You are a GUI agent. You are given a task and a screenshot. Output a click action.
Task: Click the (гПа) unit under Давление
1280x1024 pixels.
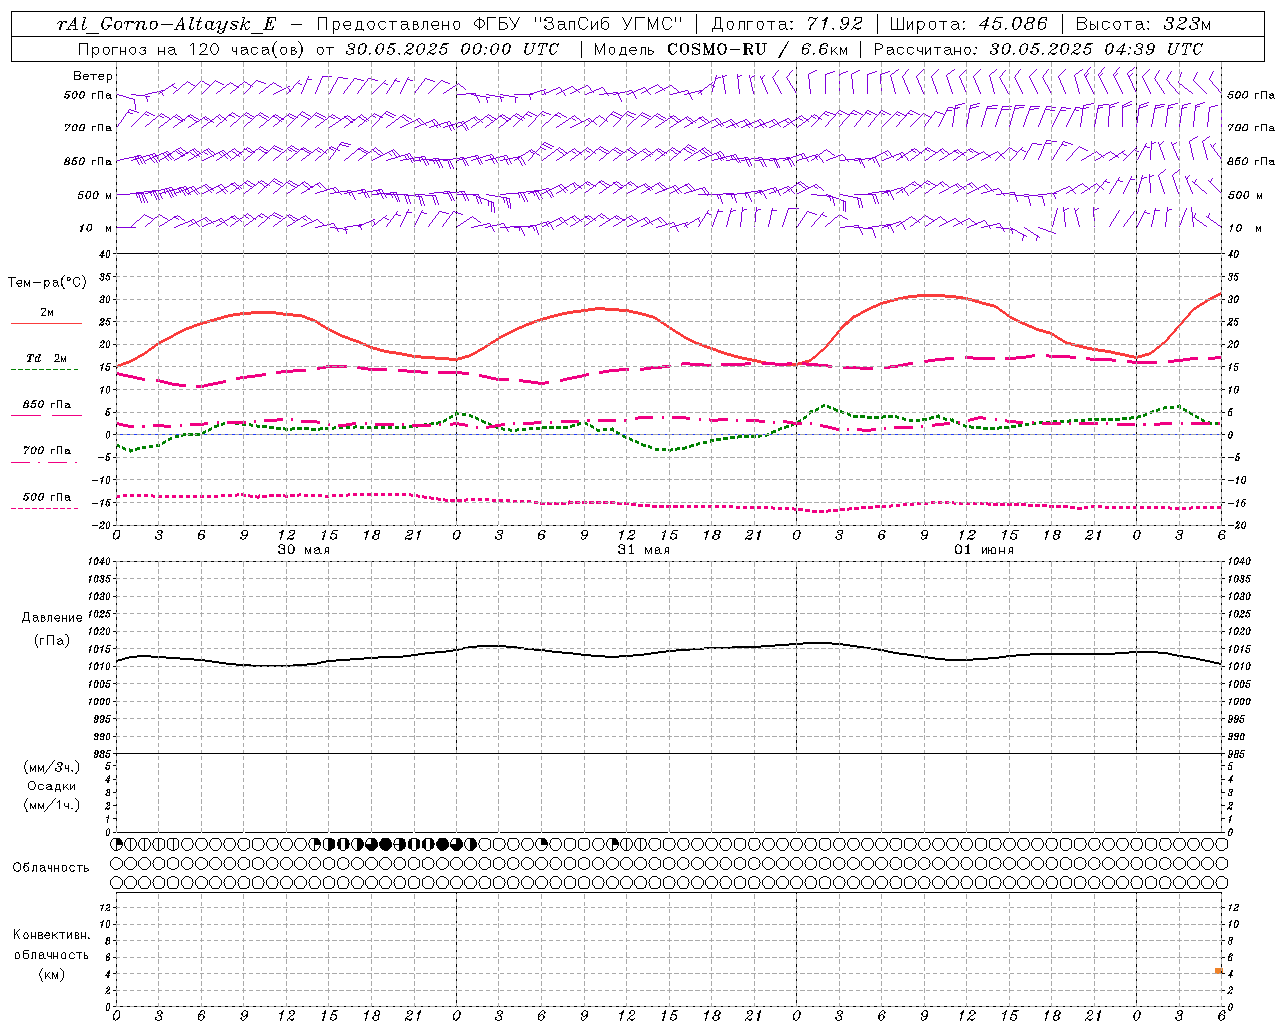[52, 640]
